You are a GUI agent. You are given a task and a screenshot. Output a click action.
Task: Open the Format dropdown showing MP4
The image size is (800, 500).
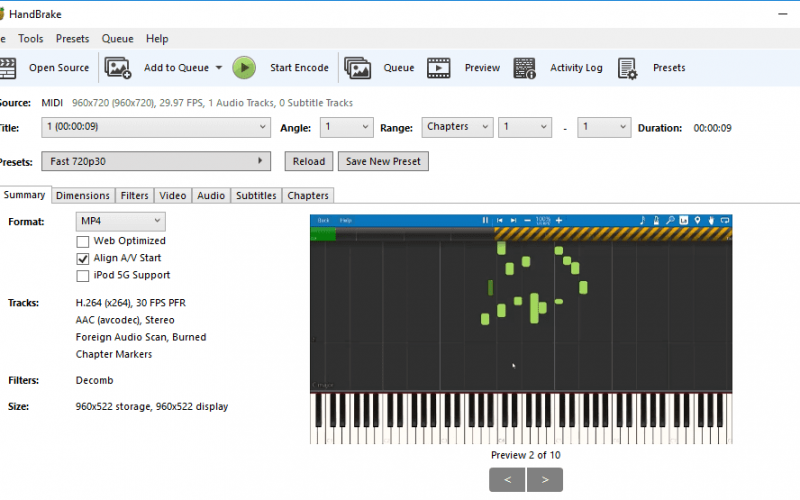pos(120,221)
